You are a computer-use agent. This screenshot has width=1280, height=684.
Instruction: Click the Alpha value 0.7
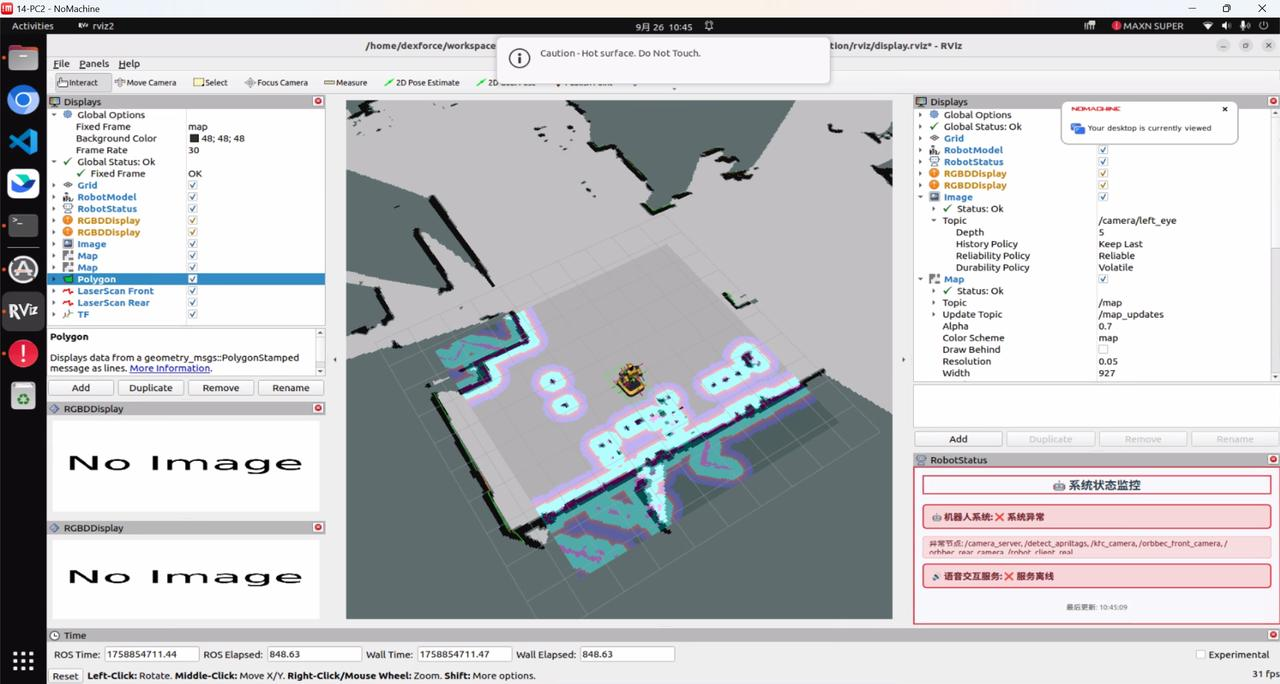coord(1105,326)
